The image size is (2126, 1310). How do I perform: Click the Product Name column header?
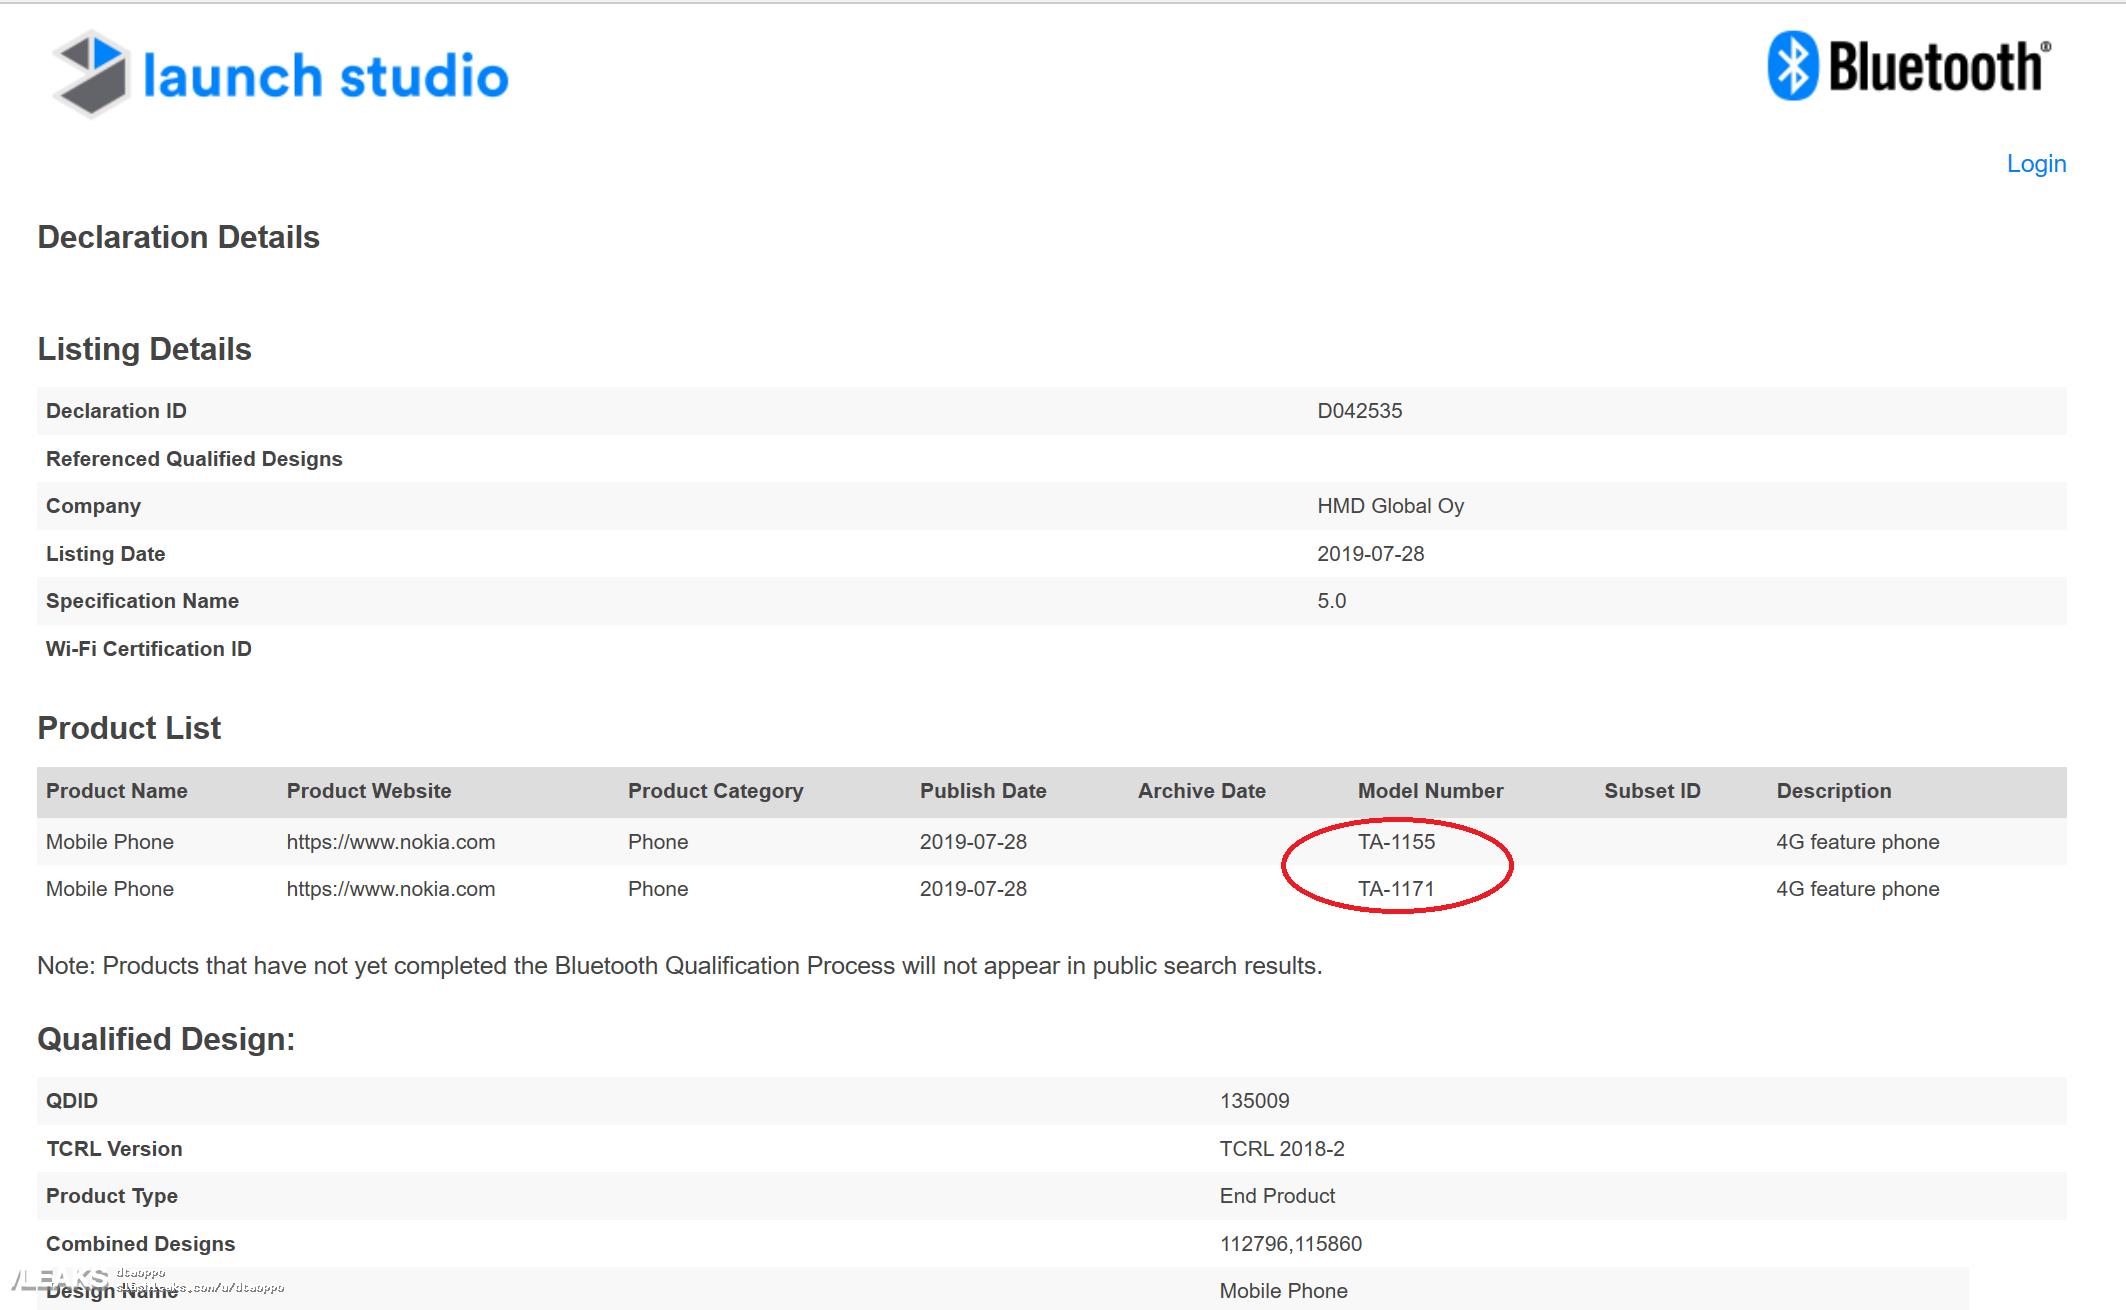117,791
